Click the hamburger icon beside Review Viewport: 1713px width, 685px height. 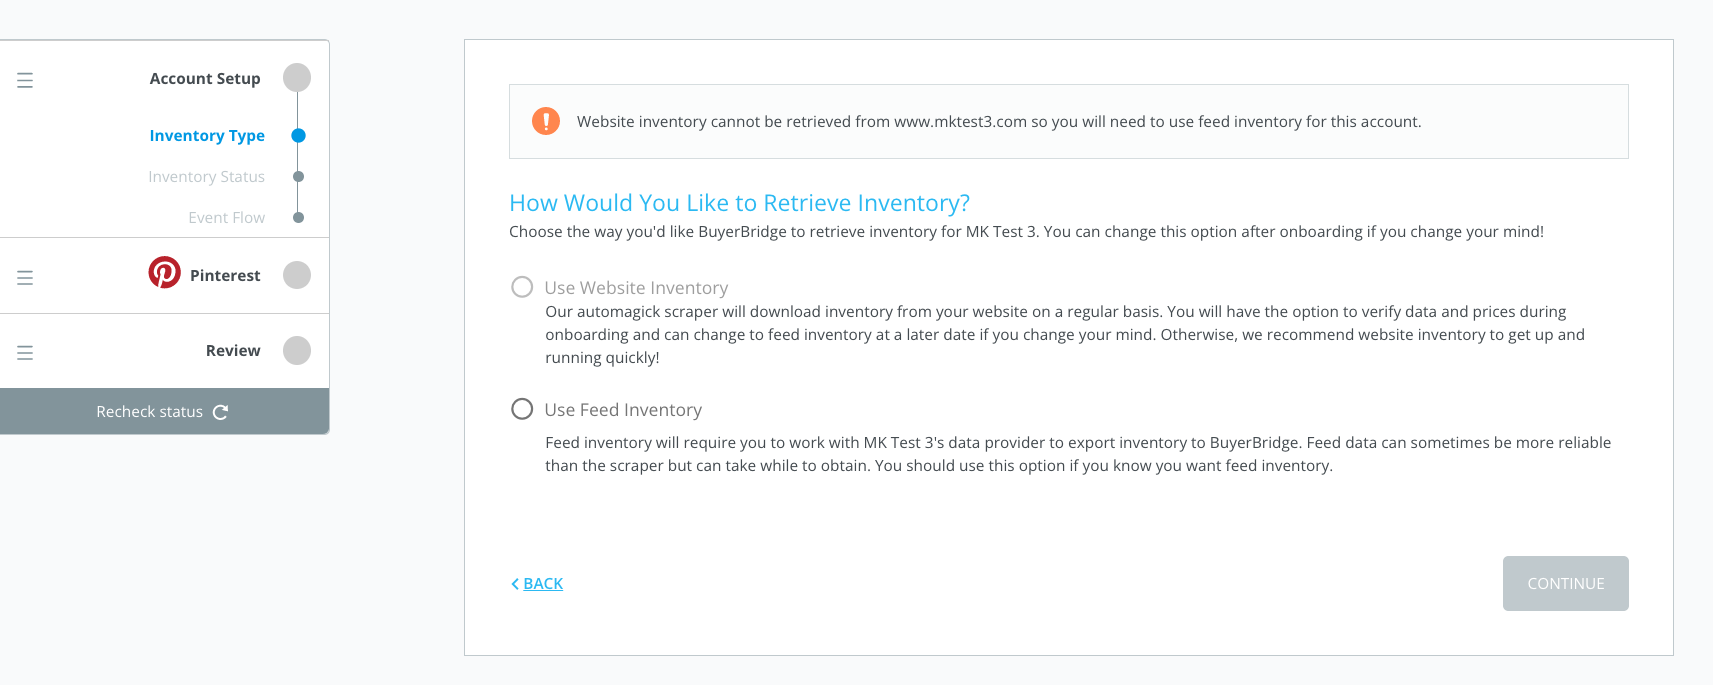pos(25,352)
